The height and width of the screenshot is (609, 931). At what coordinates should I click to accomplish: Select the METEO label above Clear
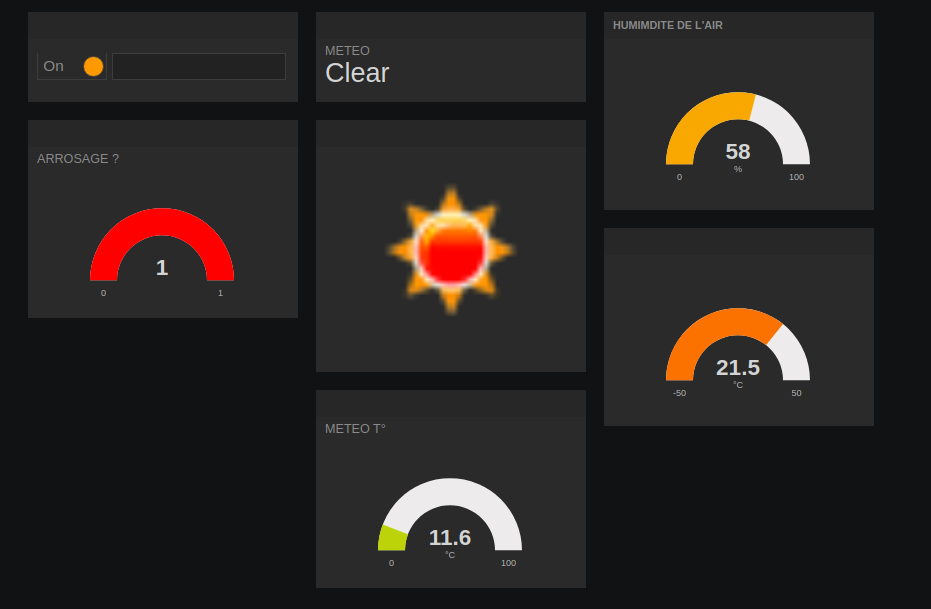click(347, 50)
